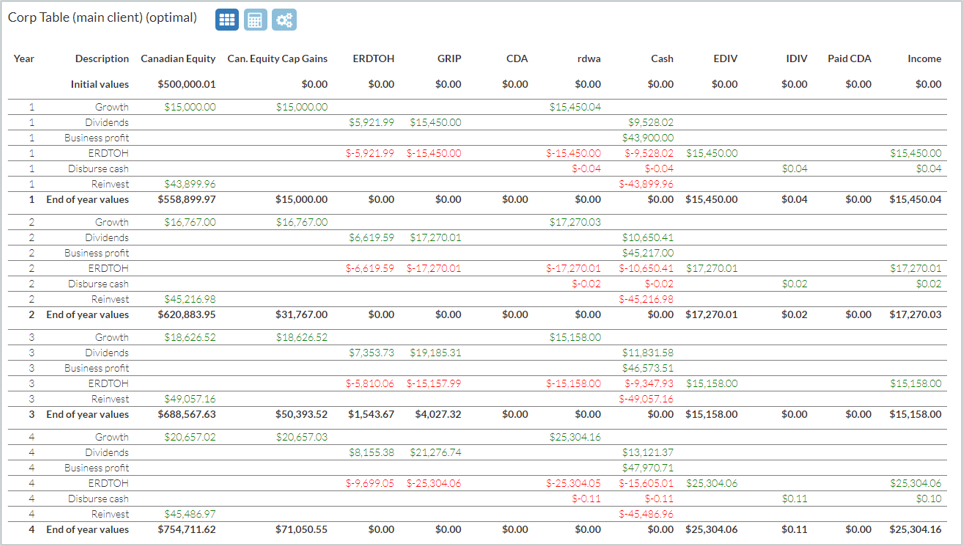Select the GRIP column header
Screen dimensions: 963x546
[449, 59]
